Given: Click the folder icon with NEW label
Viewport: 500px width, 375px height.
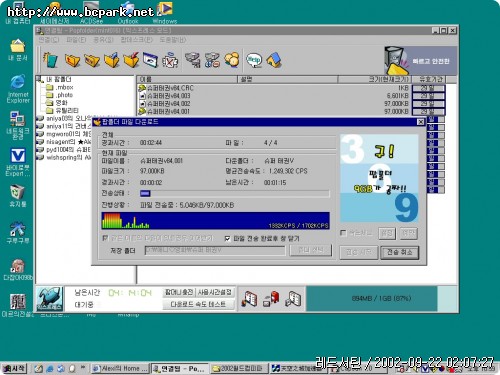Looking at the screenshot, I should click(92, 60).
